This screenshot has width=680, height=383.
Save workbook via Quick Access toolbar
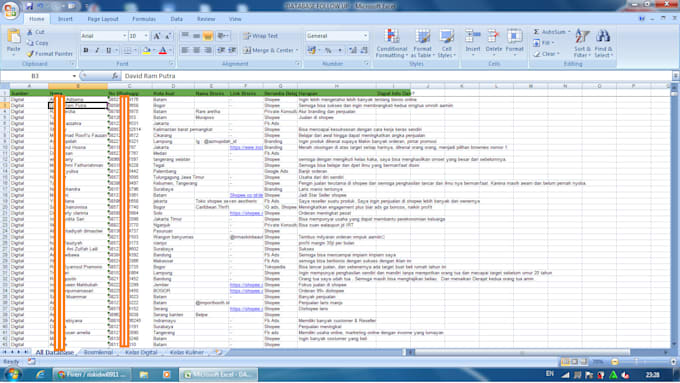(x=29, y=6)
